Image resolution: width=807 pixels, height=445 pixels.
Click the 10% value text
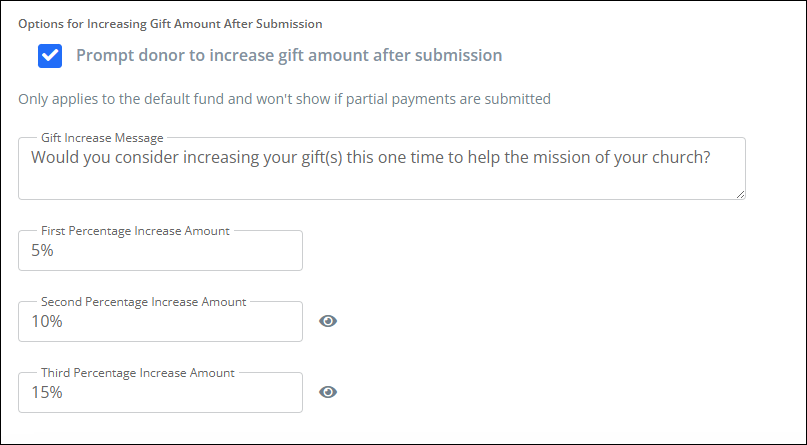(46, 322)
